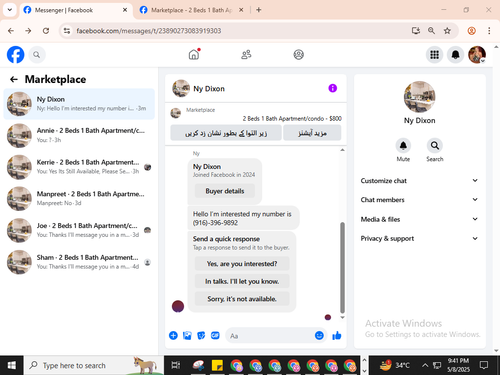The width and height of the screenshot is (500, 375).
Task: Open Sham conversation in list
Action: pyautogui.click(x=79, y=262)
